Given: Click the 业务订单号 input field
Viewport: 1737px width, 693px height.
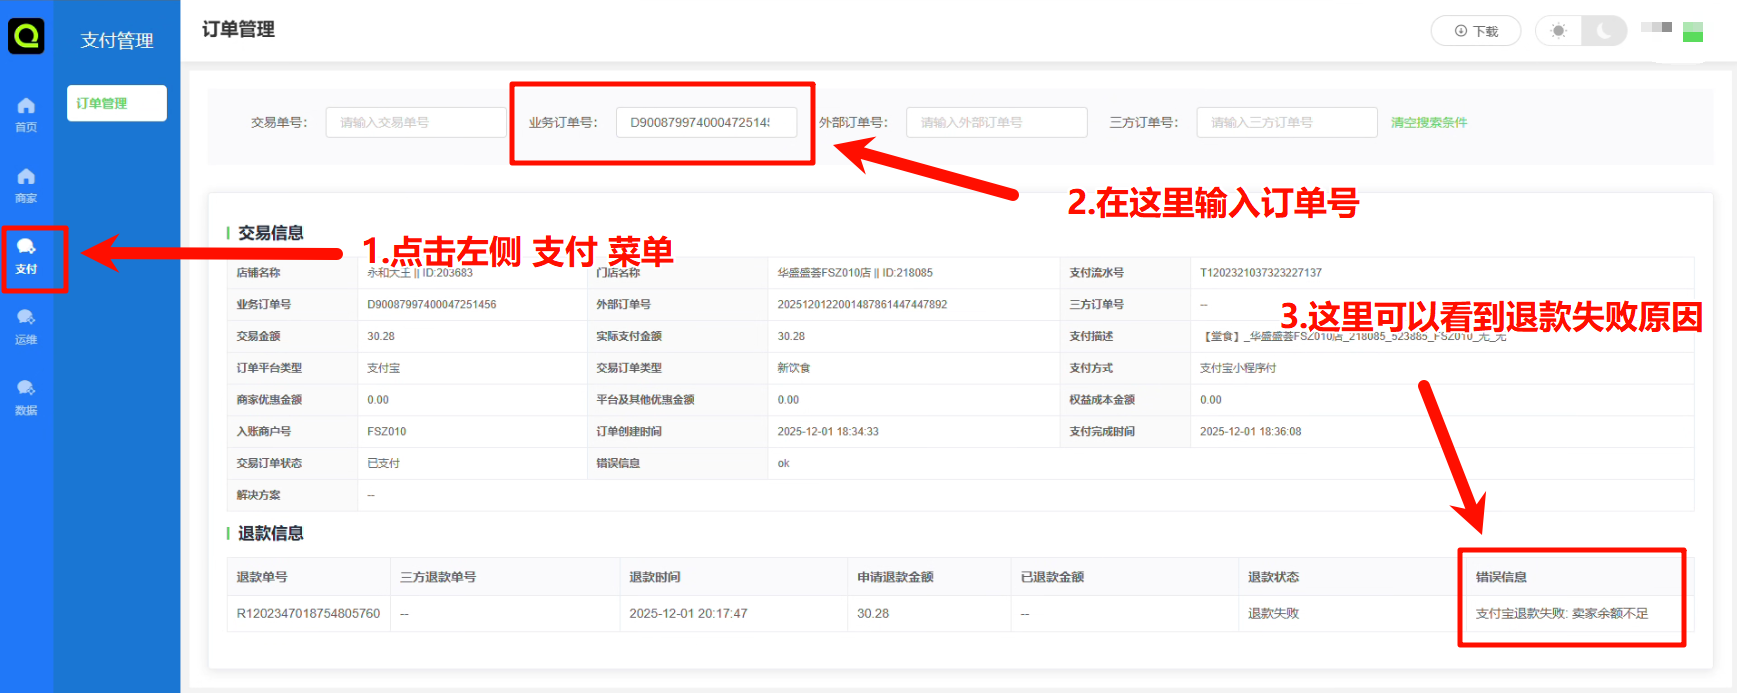Looking at the screenshot, I should click(x=705, y=123).
